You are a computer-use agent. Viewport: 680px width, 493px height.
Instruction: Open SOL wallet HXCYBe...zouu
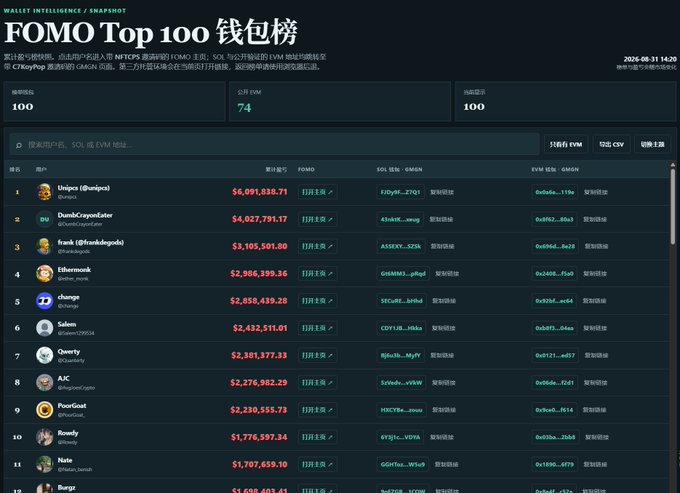point(401,410)
